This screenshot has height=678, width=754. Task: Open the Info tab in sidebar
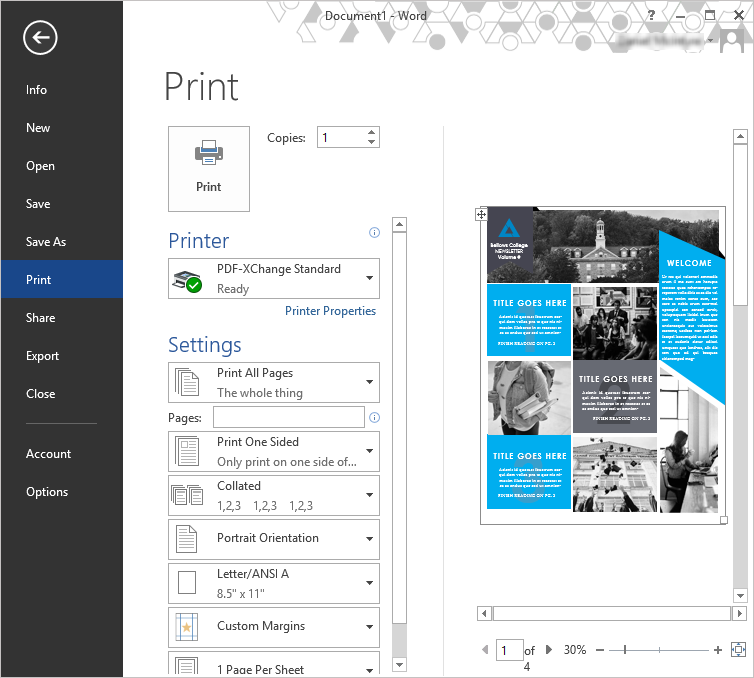coord(36,90)
